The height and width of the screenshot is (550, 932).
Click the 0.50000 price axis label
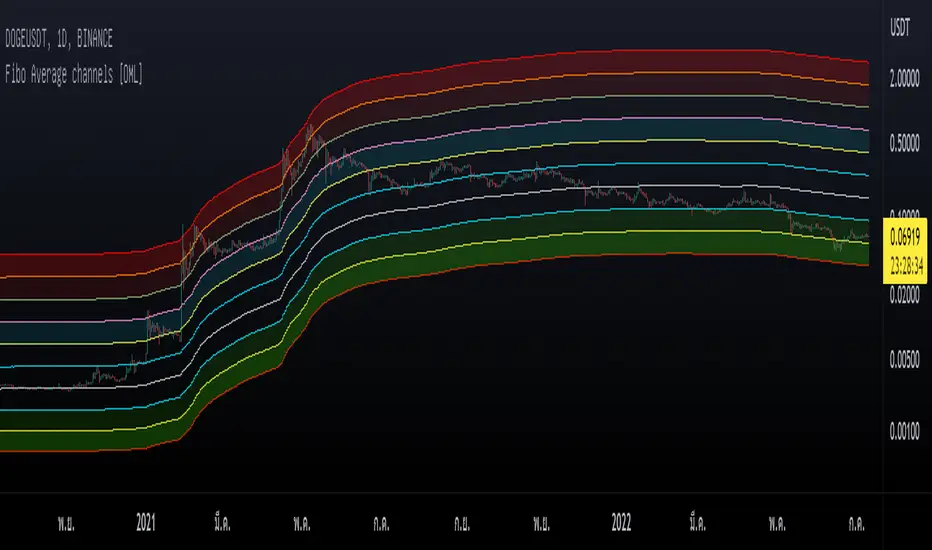(904, 143)
